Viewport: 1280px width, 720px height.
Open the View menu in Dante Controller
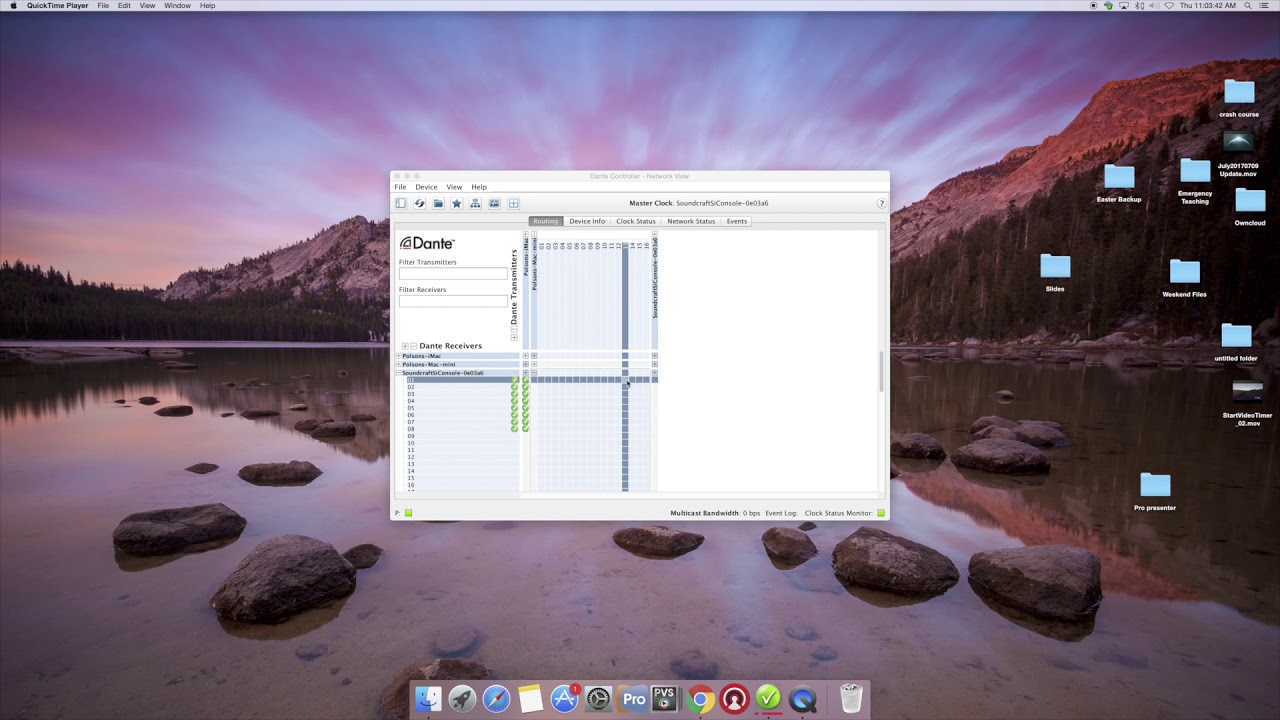click(454, 187)
